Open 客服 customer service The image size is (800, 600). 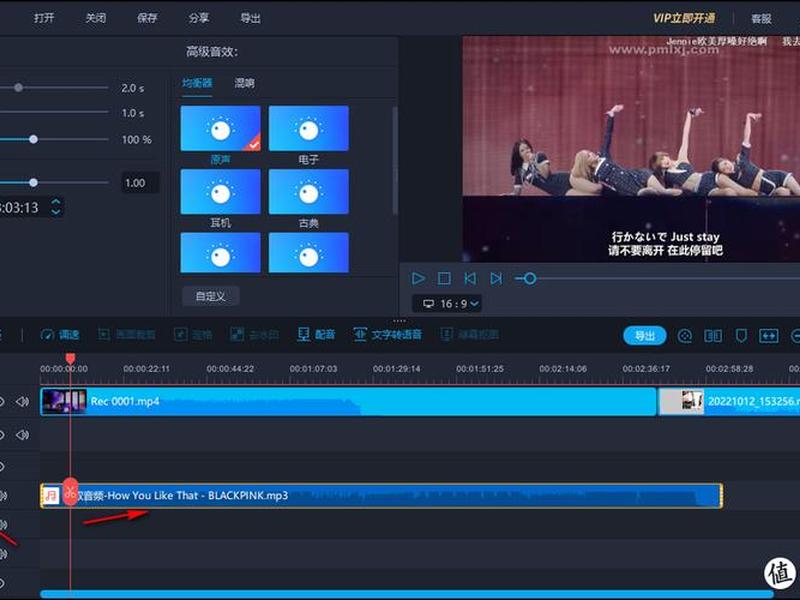tap(761, 19)
